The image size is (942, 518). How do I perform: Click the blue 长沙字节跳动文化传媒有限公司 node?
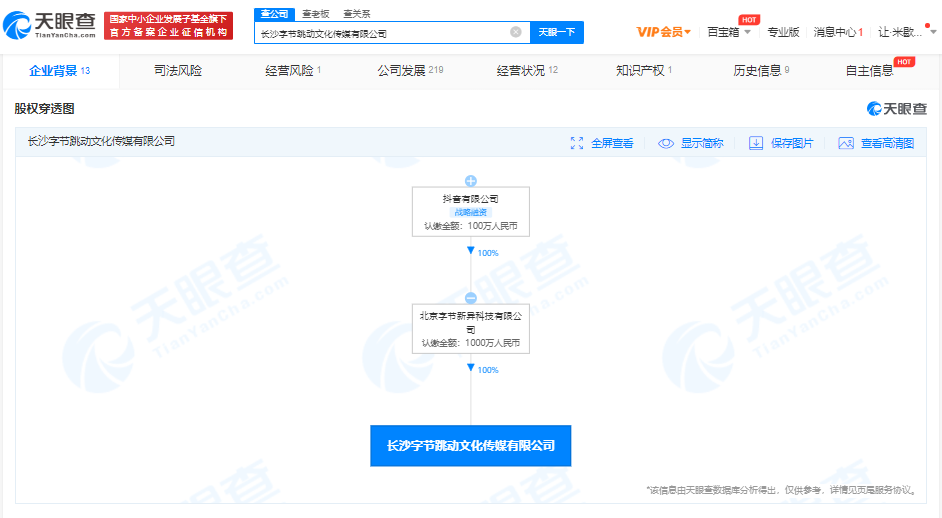point(470,446)
